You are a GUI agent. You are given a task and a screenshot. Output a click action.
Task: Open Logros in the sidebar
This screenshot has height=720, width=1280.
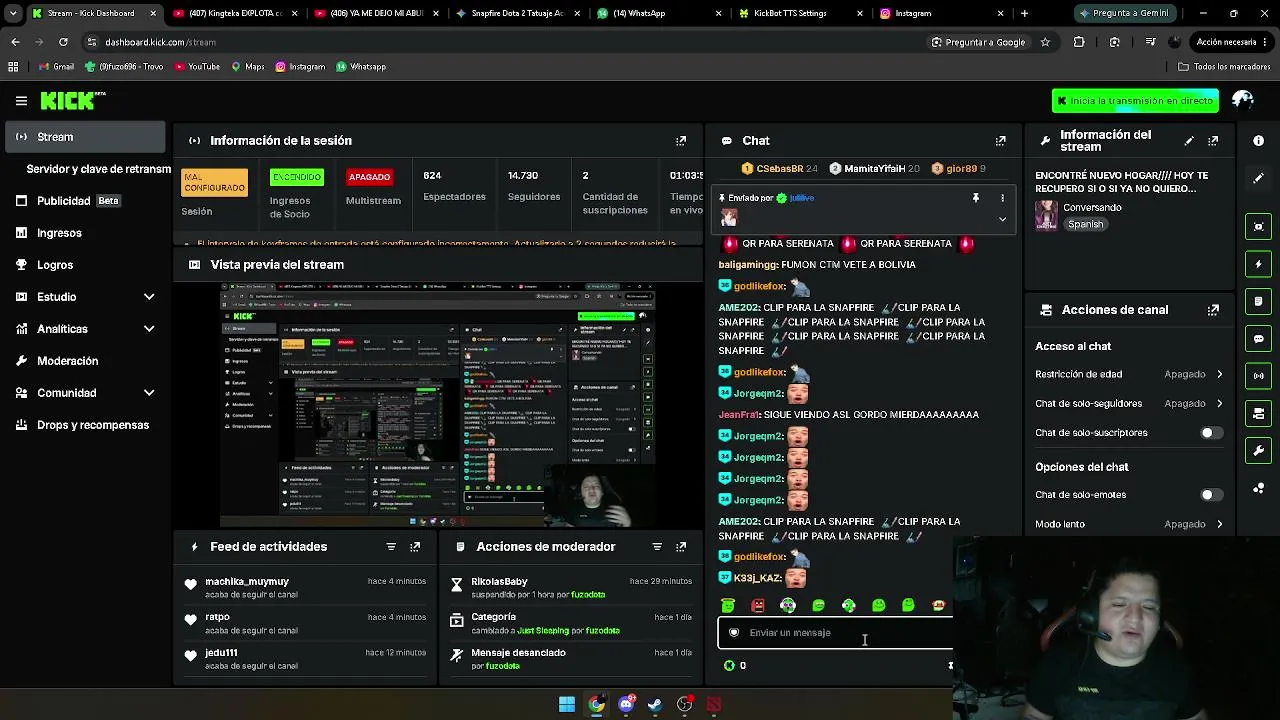coord(86,265)
